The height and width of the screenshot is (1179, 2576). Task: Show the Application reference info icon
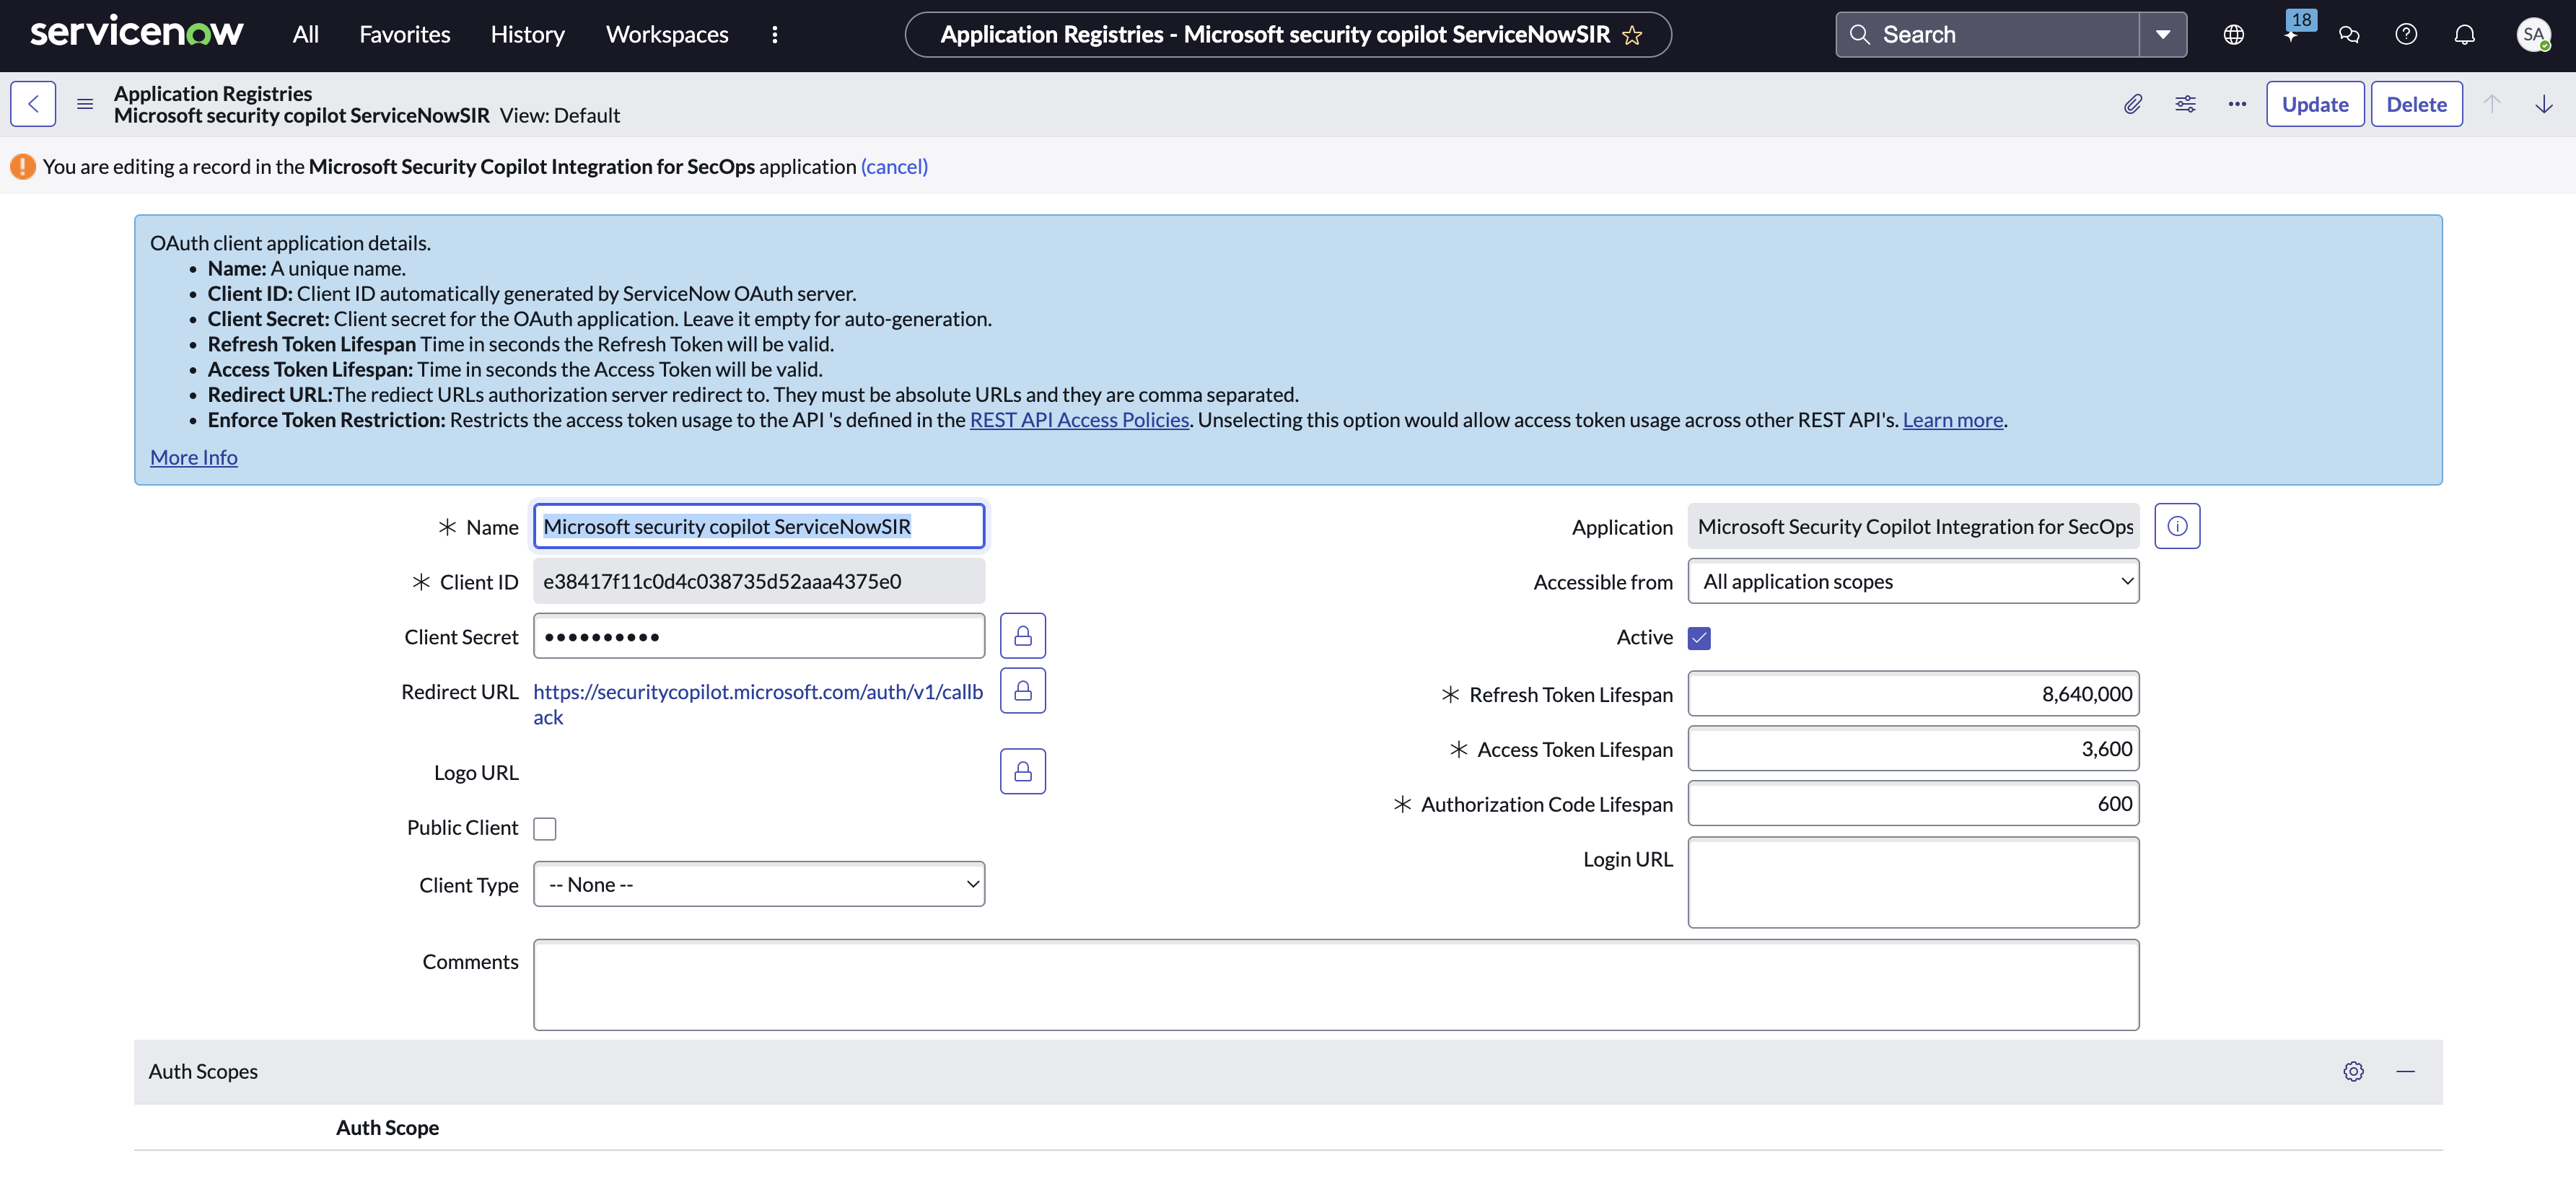coord(2177,526)
